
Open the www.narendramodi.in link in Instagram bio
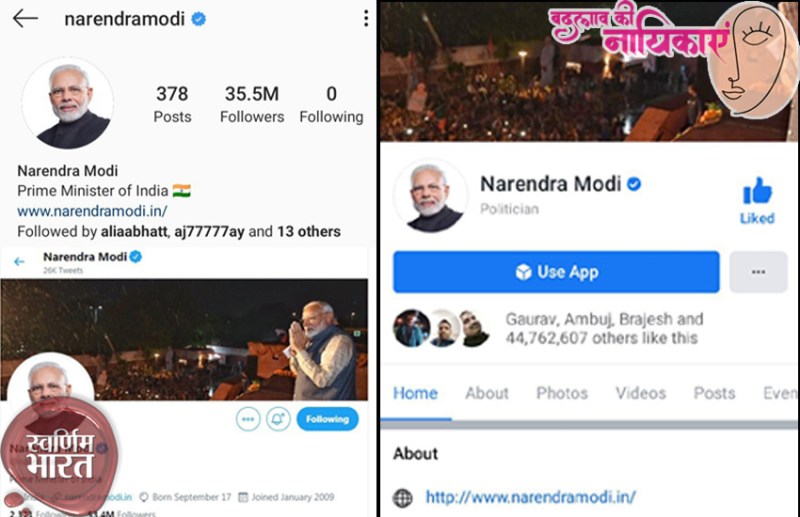92,211
